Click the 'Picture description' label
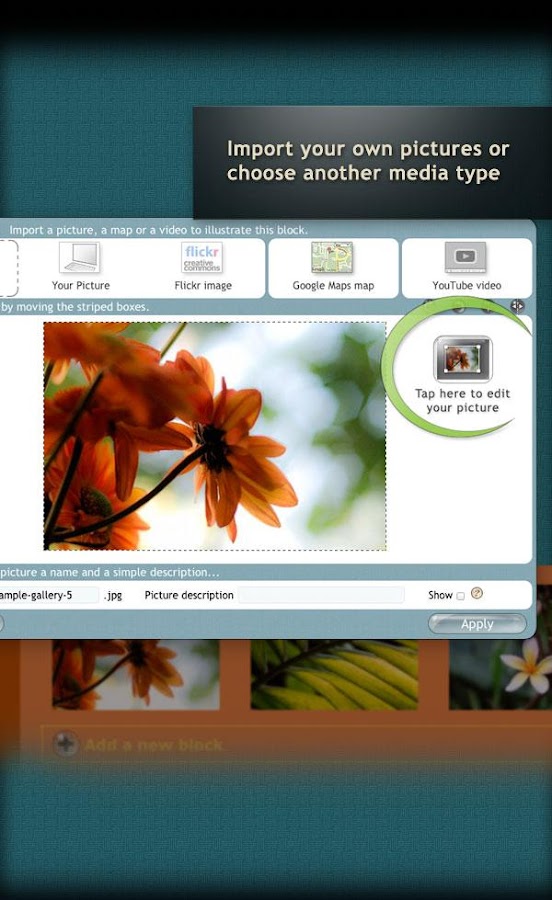The height and width of the screenshot is (900, 552). (x=189, y=595)
